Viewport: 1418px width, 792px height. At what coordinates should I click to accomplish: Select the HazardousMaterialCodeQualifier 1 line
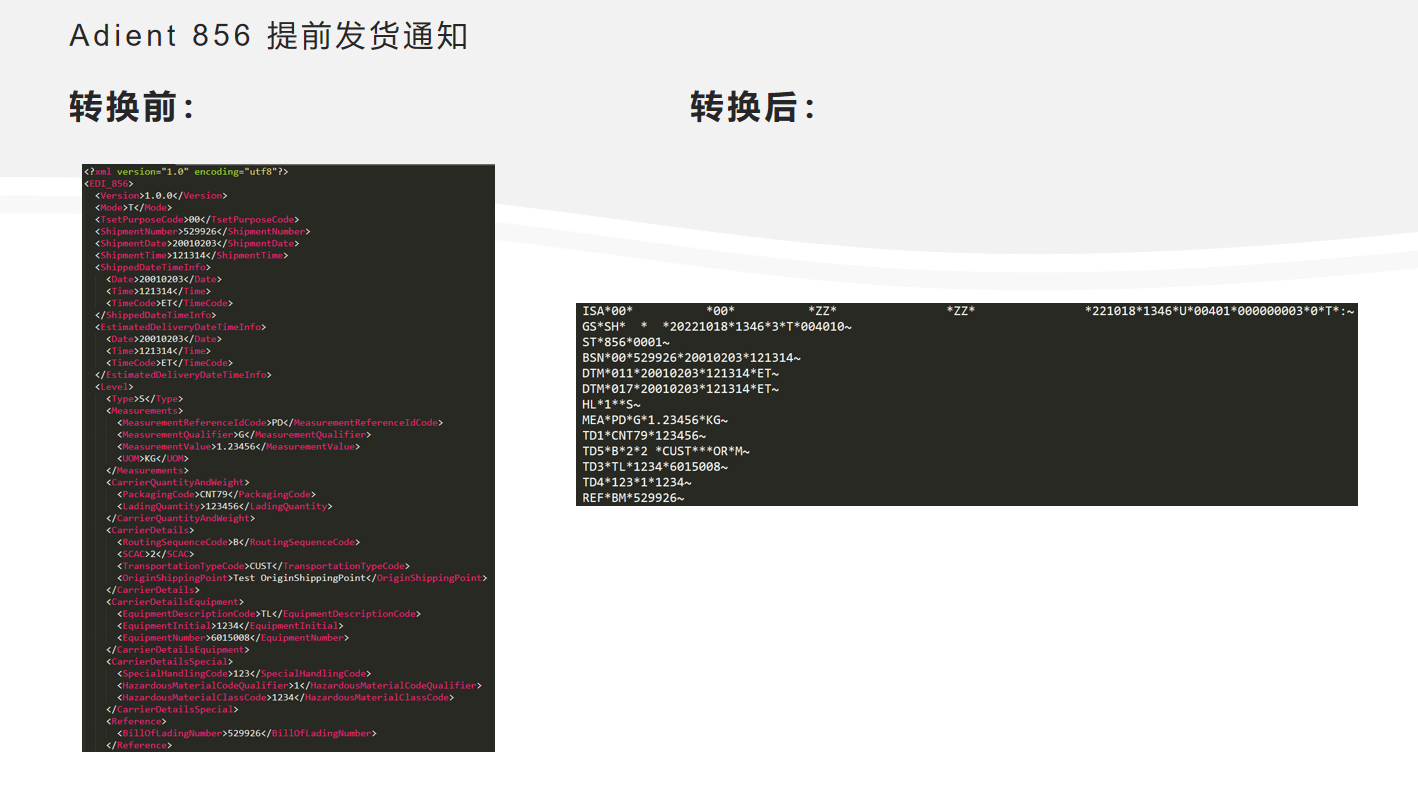point(300,686)
